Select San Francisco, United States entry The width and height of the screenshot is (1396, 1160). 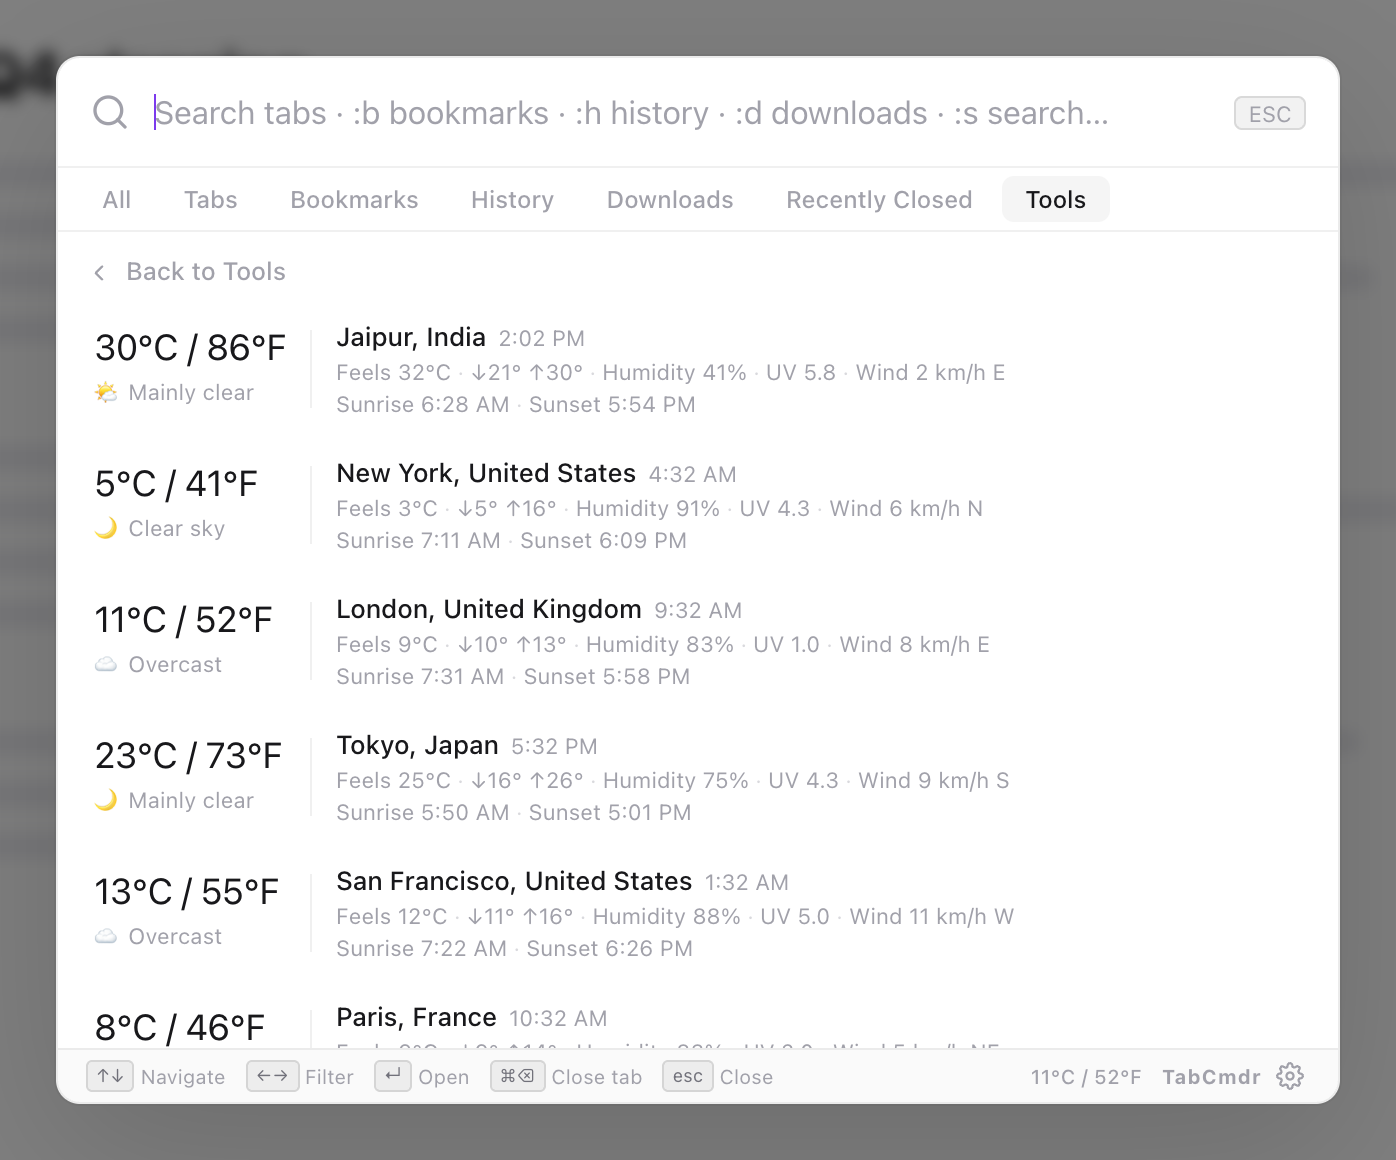point(698,914)
